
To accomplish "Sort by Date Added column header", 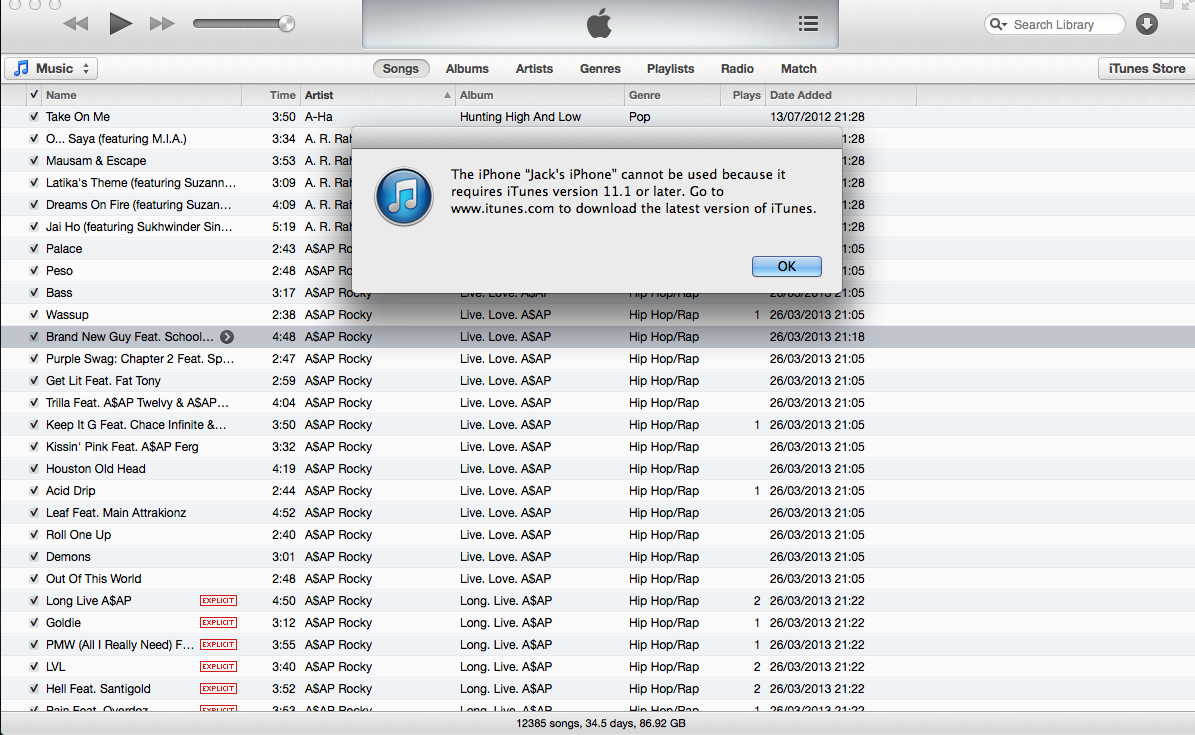I will (841, 95).
